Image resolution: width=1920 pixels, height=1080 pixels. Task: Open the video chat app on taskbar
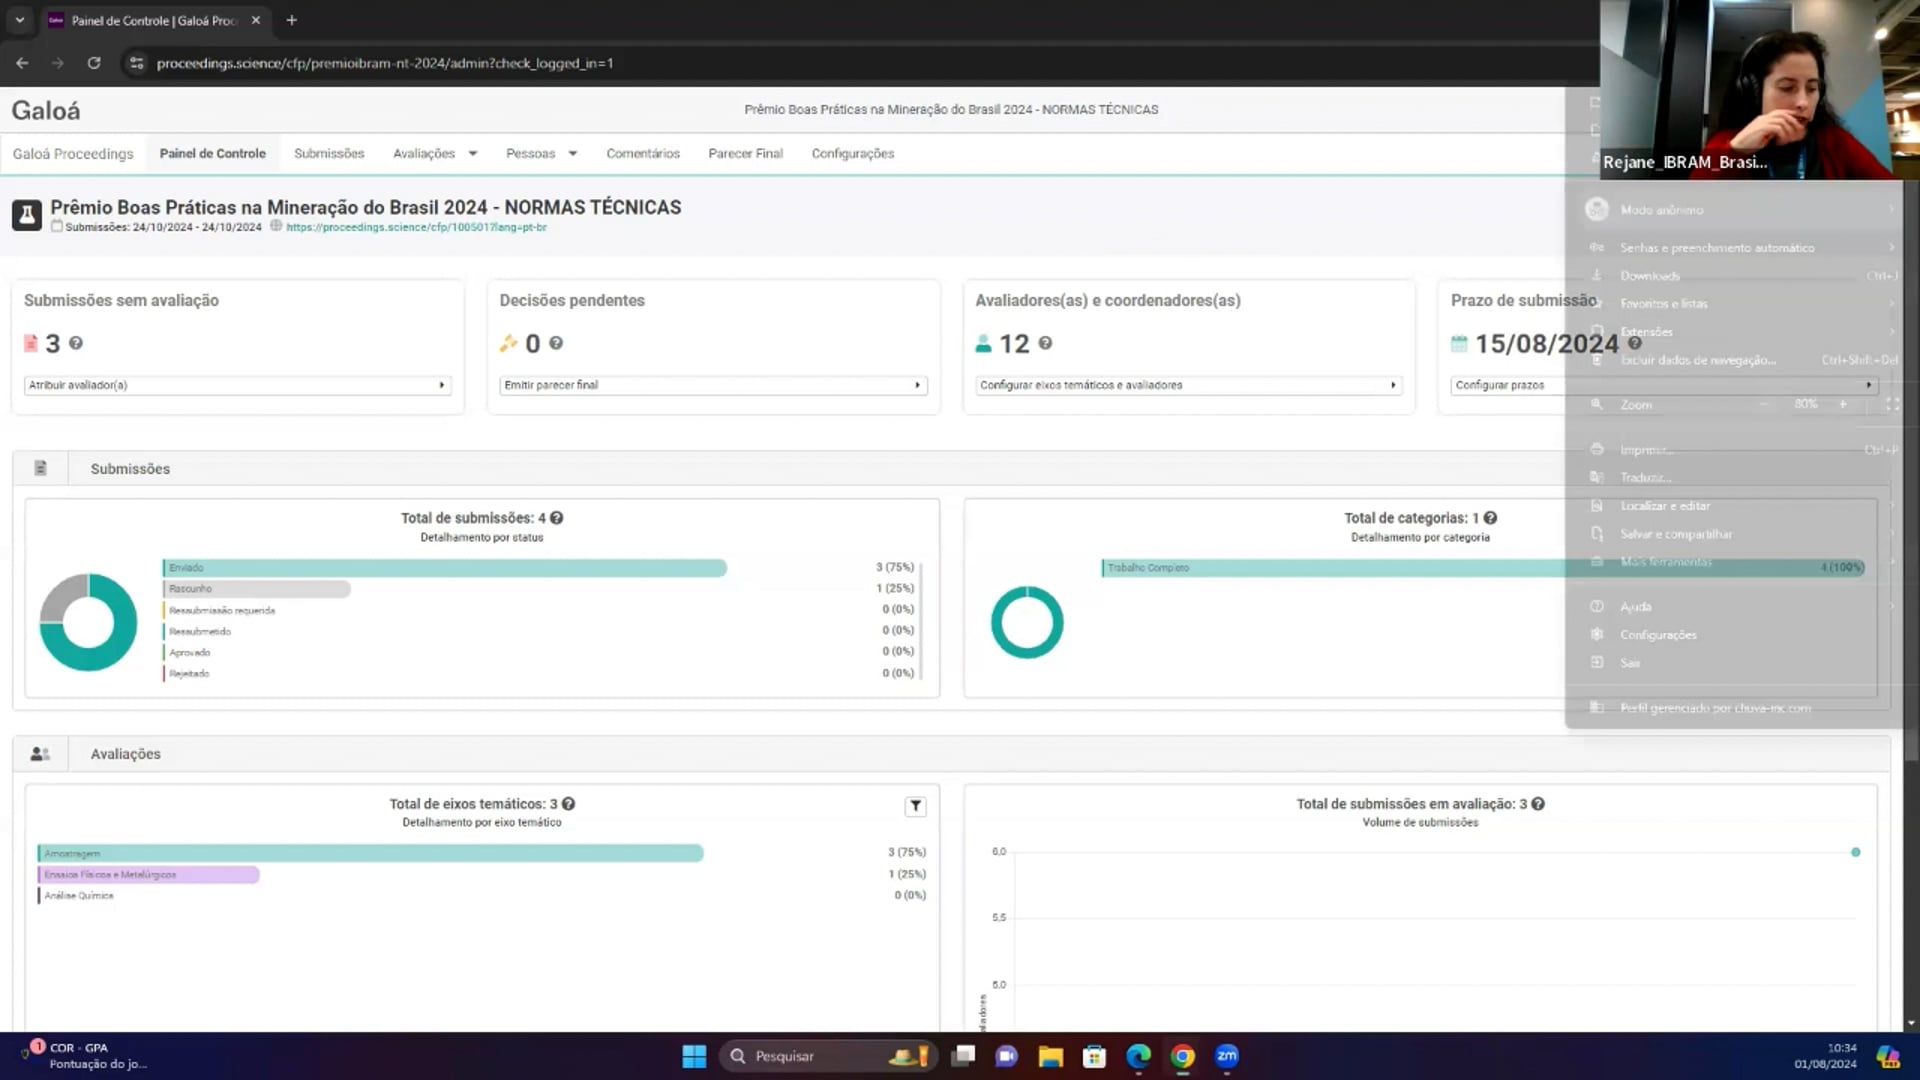click(1007, 1056)
